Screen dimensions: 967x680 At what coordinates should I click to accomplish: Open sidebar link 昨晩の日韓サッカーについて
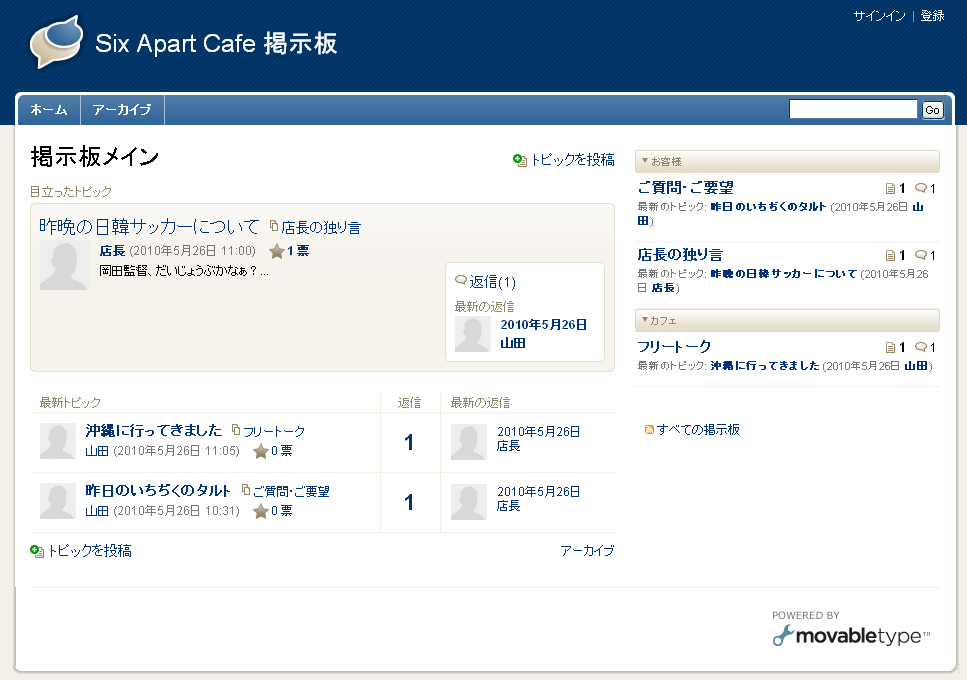coord(784,273)
